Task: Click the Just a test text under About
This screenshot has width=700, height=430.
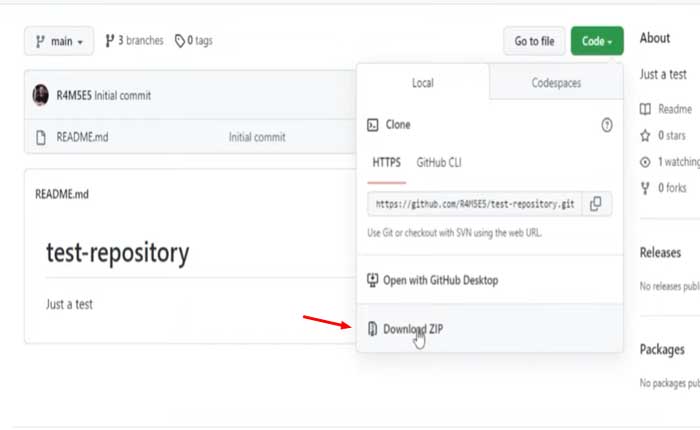Action: (663, 74)
